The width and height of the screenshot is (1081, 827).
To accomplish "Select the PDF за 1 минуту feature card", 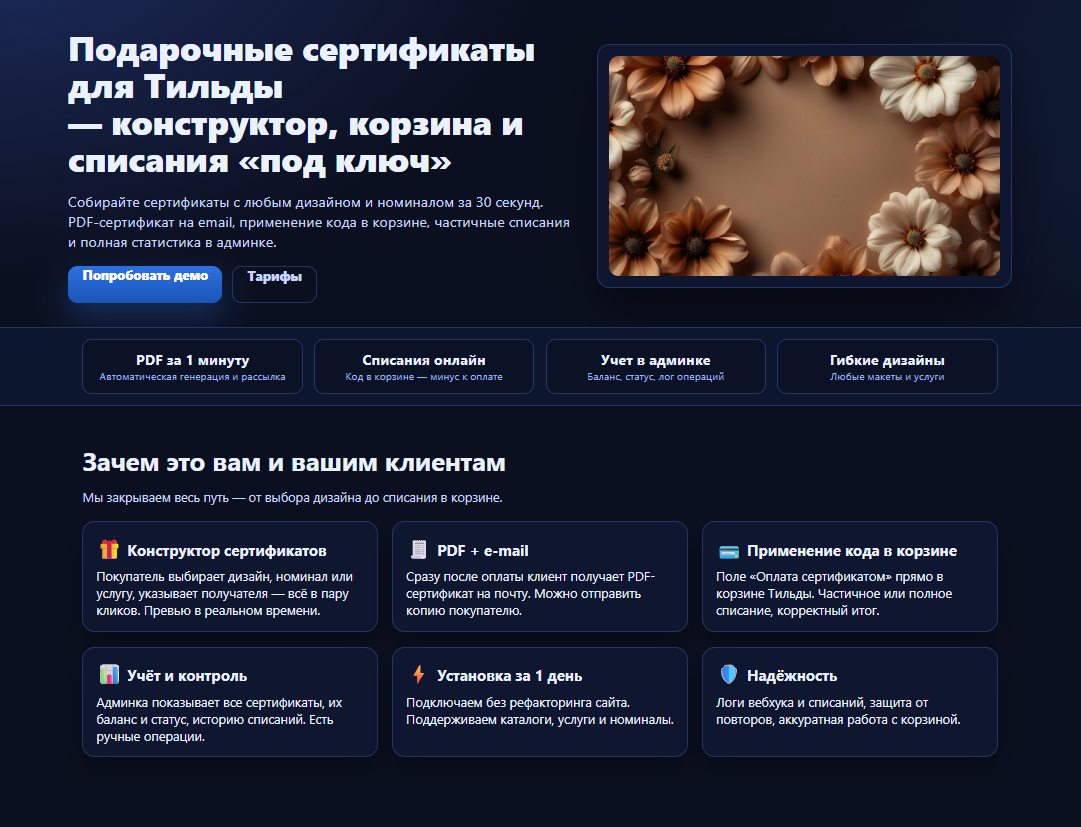I will 192,366.
